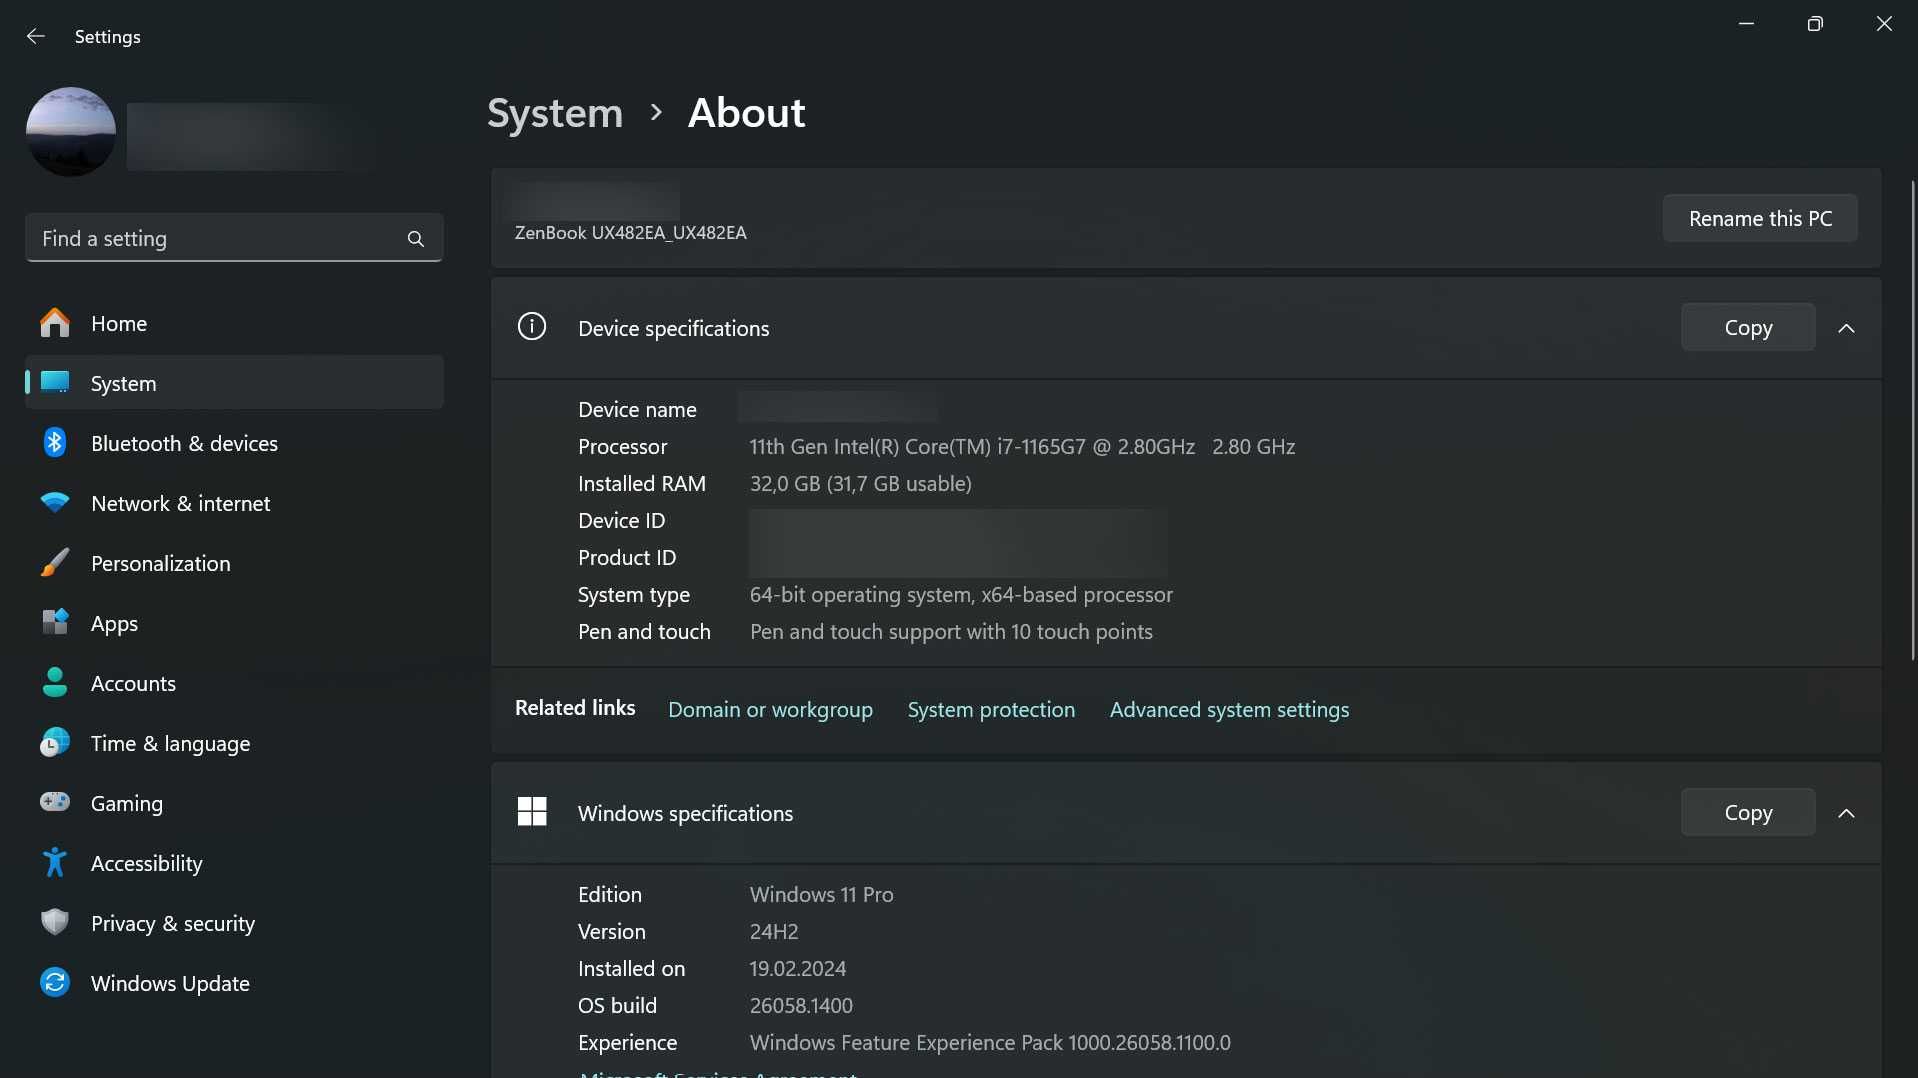Open Gaming settings label
The height and width of the screenshot is (1078, 1918).
(x=126, y=803)
